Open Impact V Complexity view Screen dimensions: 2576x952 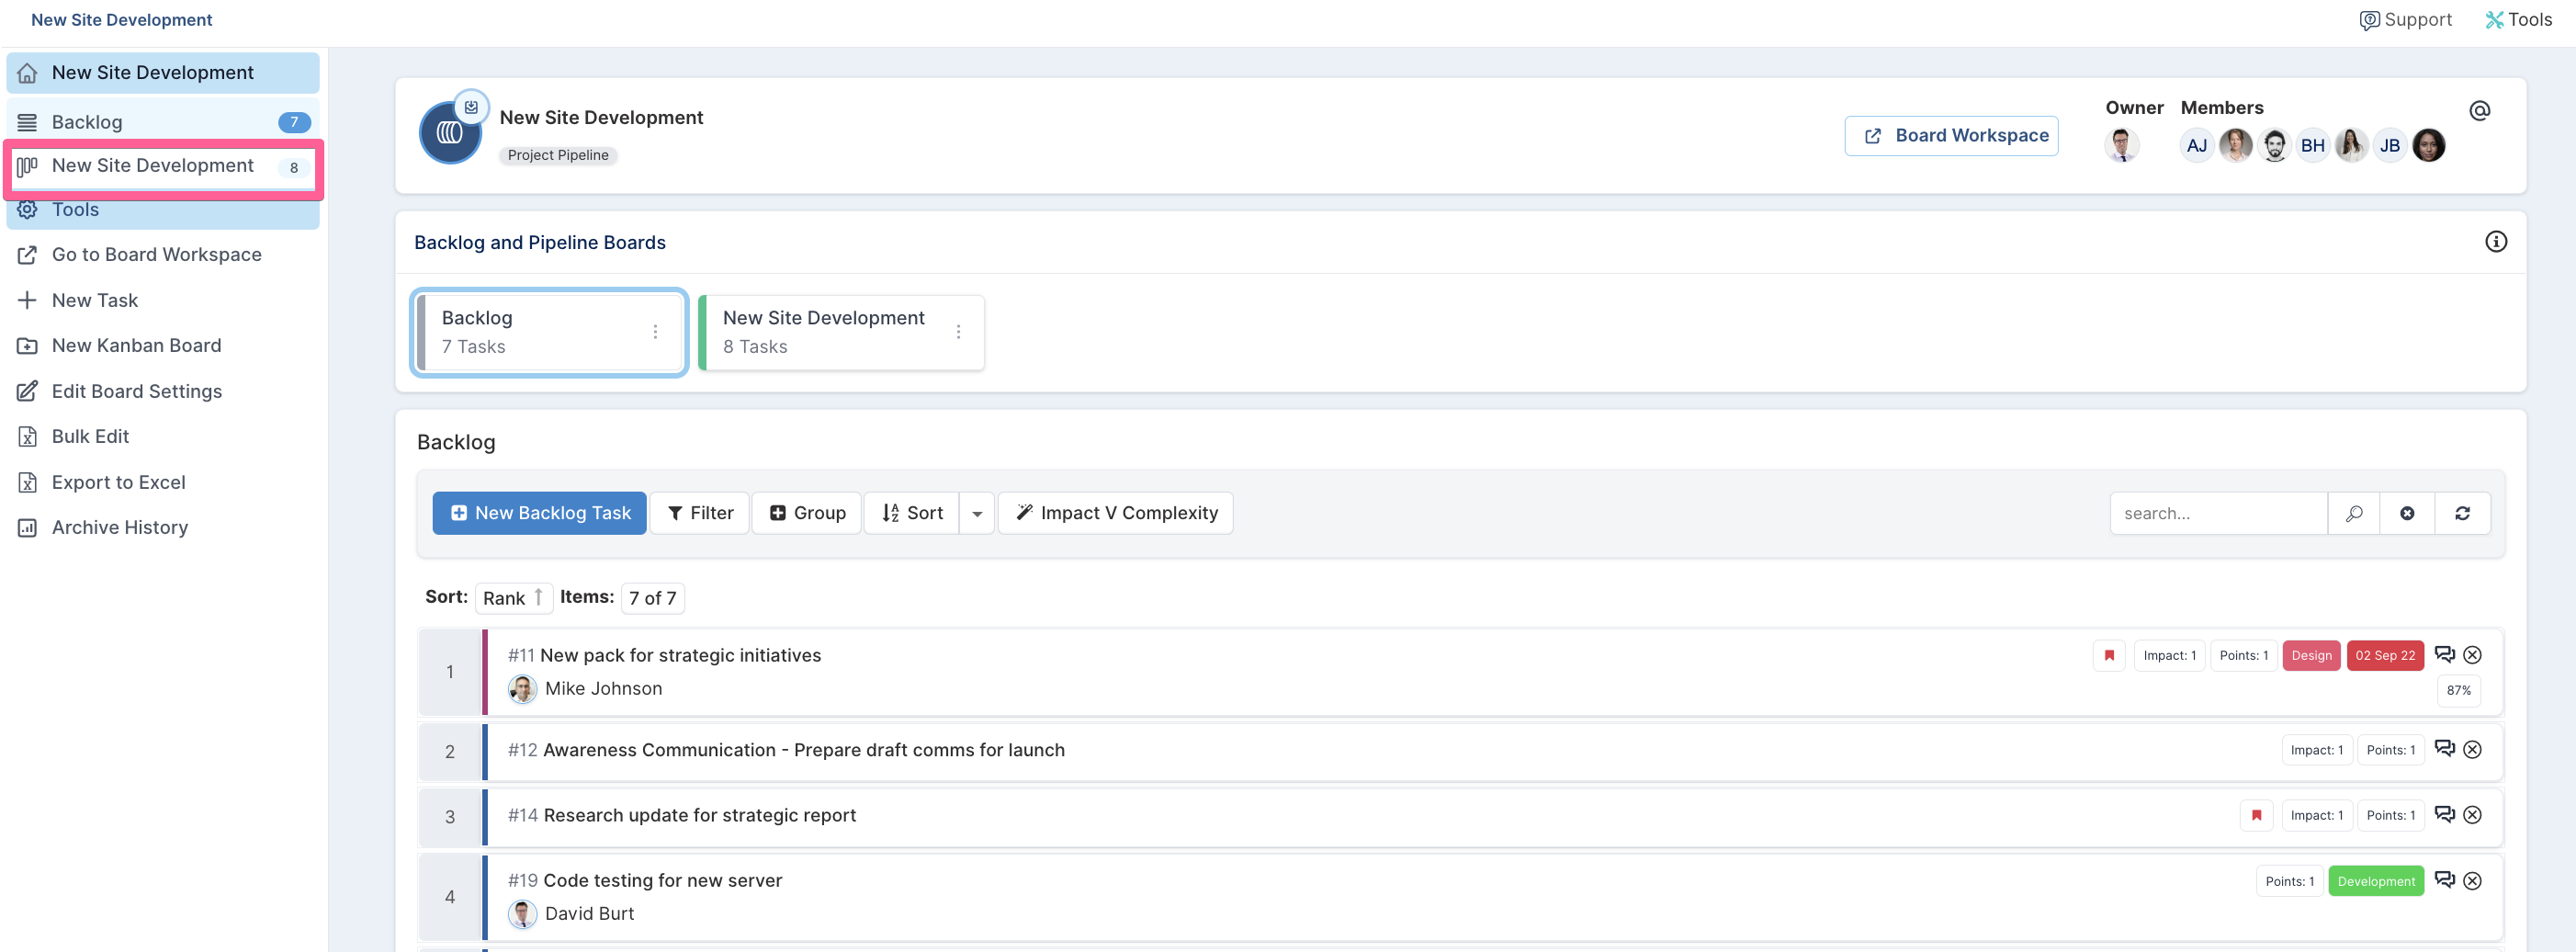pyautogui.click(x=1116, y=513)
